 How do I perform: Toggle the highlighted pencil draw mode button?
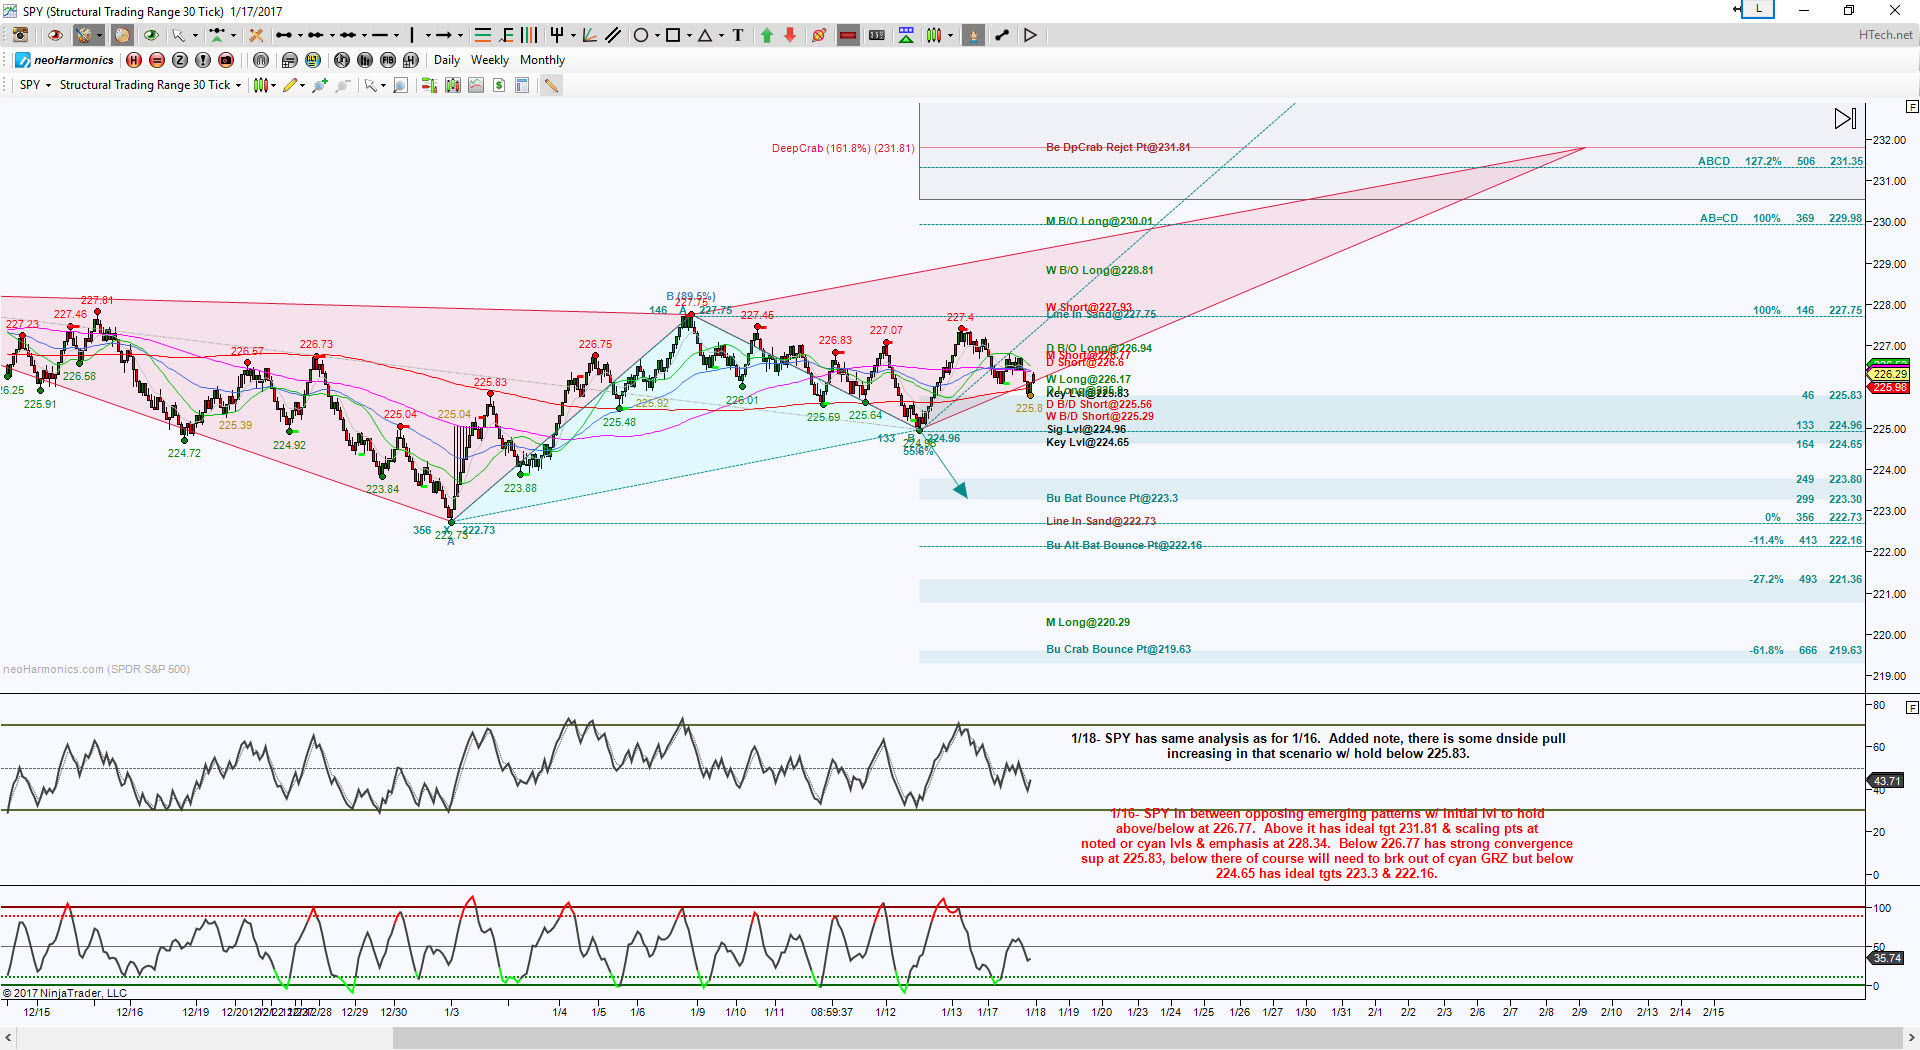click(551, 85)
